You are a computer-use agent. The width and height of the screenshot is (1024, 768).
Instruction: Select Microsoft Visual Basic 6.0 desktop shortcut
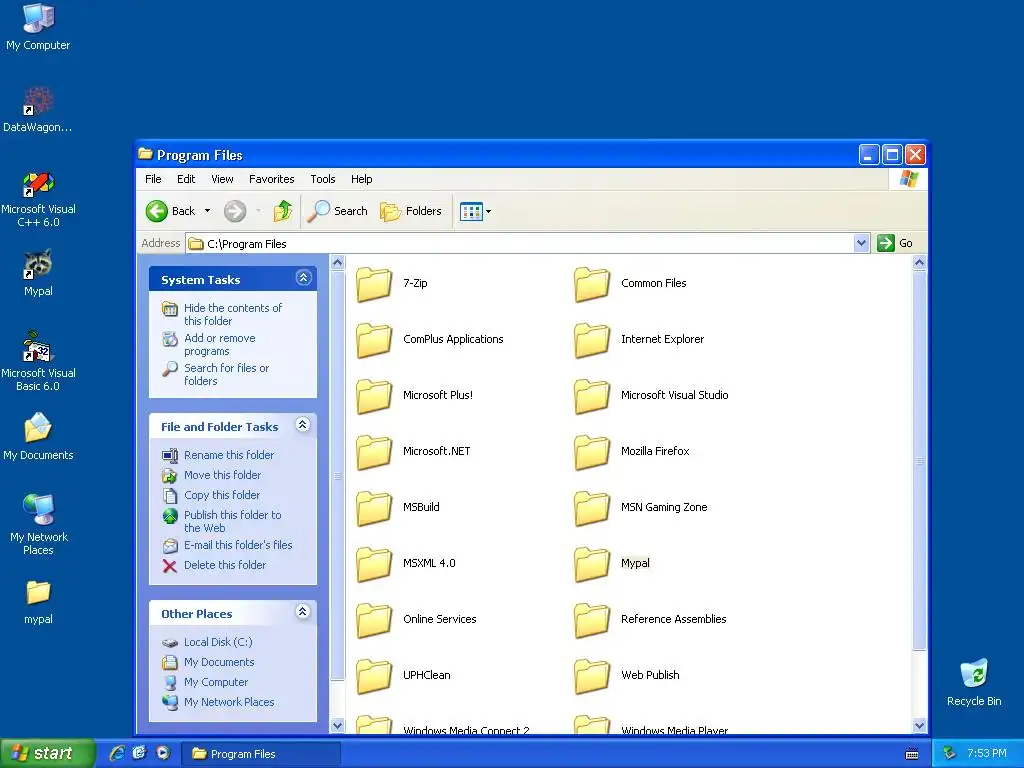(38, 362)
